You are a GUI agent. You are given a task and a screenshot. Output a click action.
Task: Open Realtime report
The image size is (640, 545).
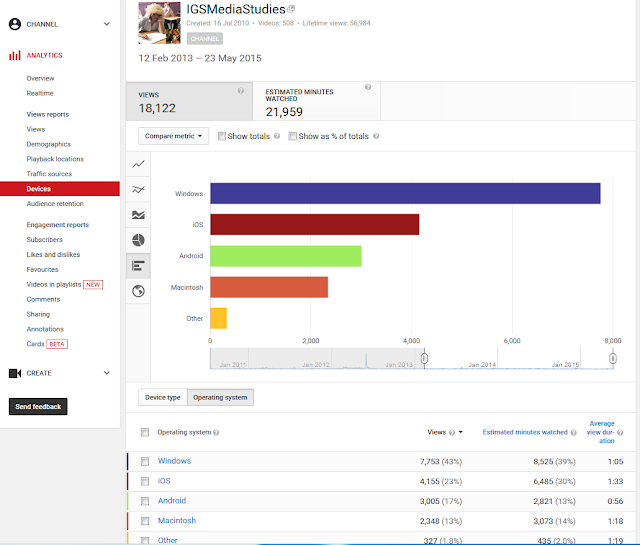[40, 93]
